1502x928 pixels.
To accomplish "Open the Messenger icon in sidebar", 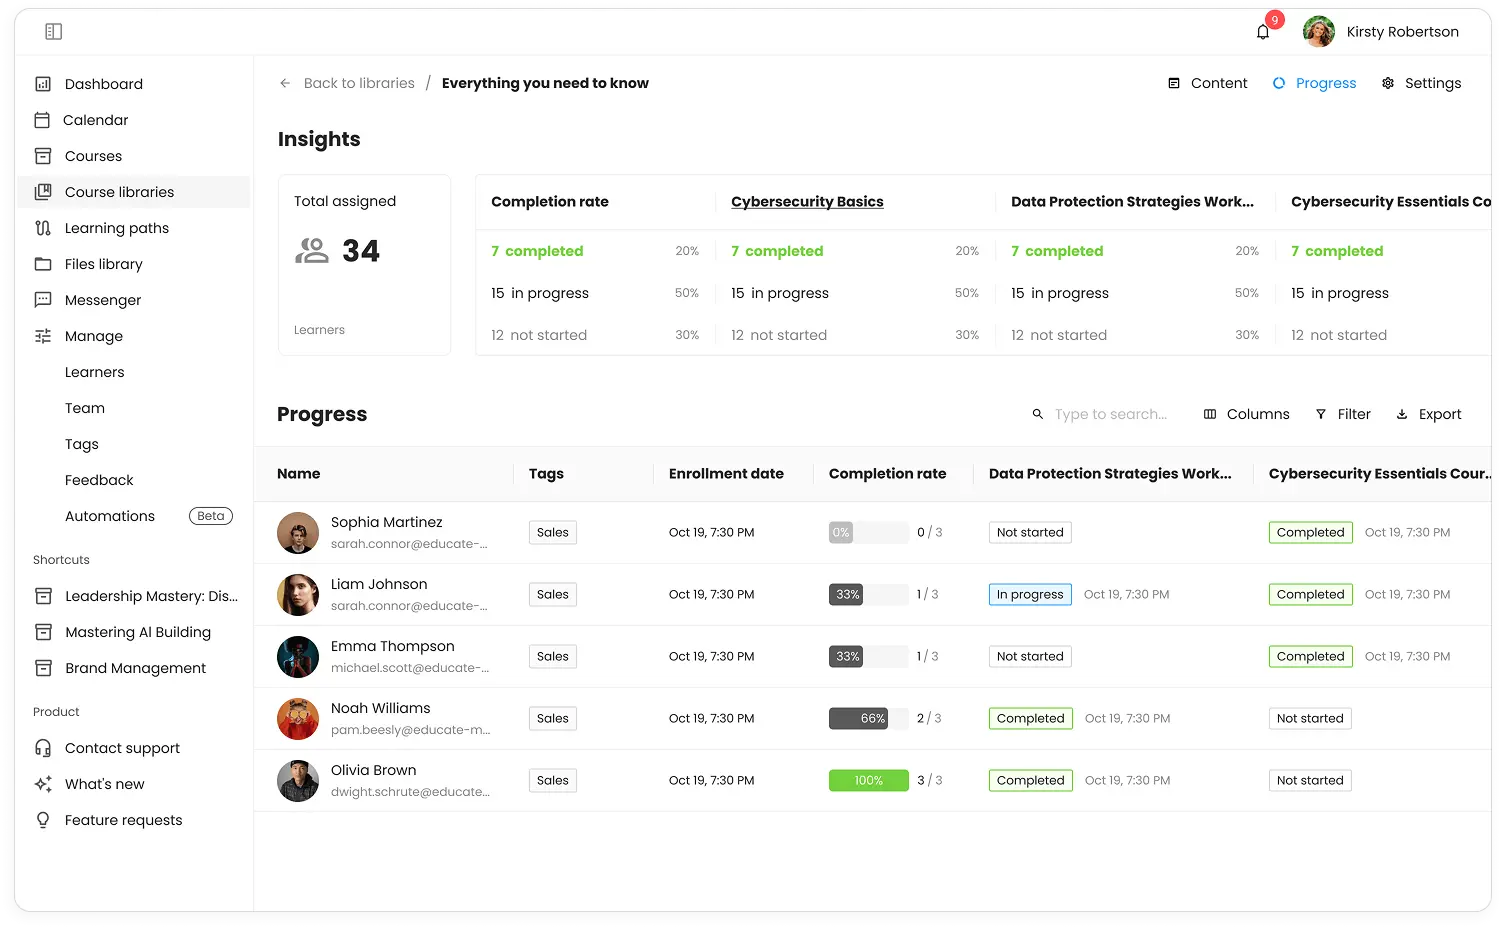I will click(x=42, y=300).
